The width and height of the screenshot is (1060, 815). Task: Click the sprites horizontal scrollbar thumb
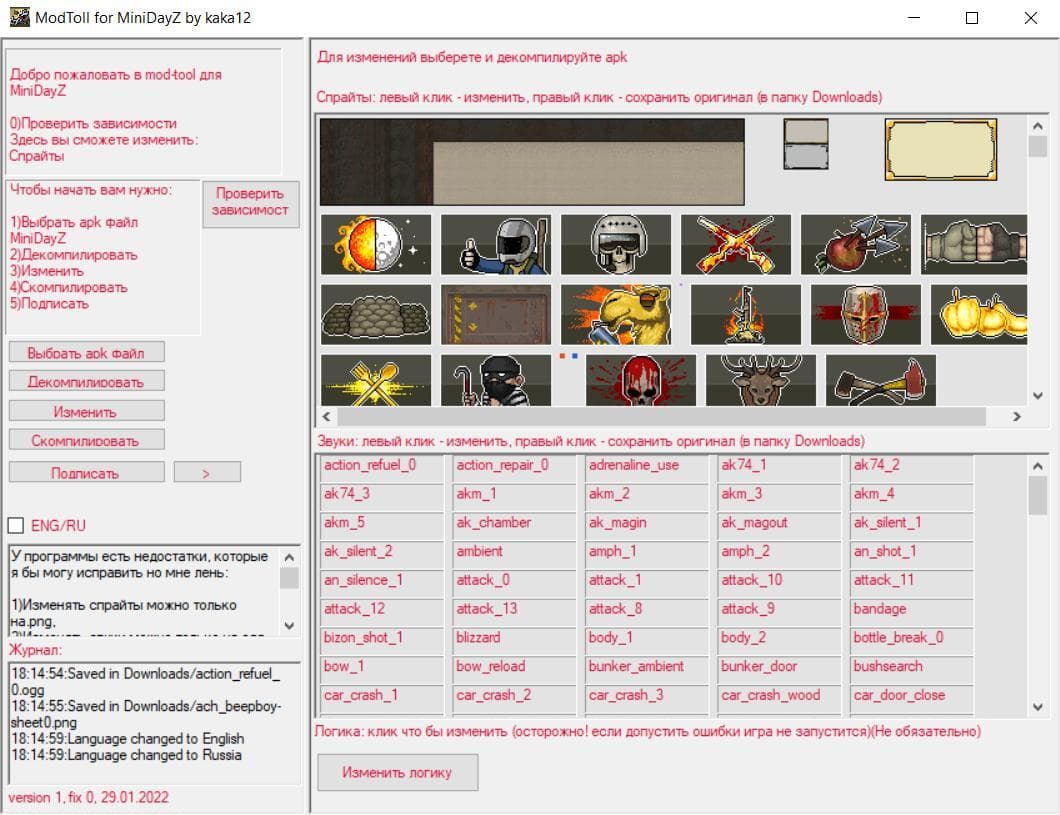(661, 417)
